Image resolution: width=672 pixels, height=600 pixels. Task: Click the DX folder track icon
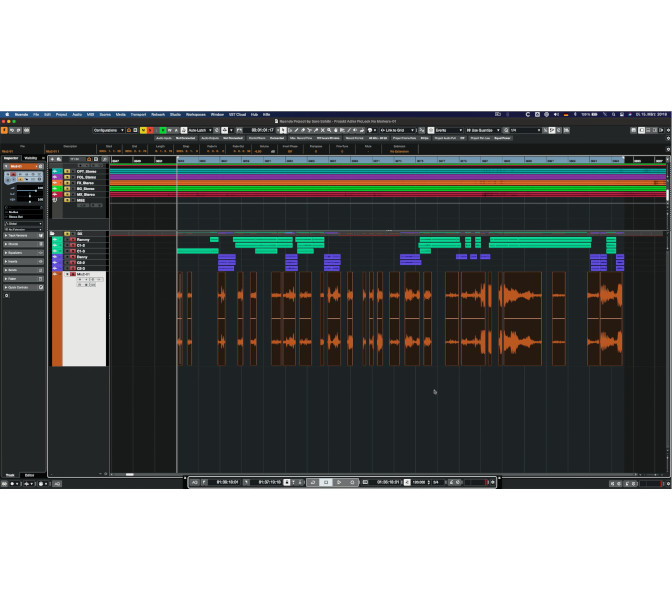(x=52, y=234)
